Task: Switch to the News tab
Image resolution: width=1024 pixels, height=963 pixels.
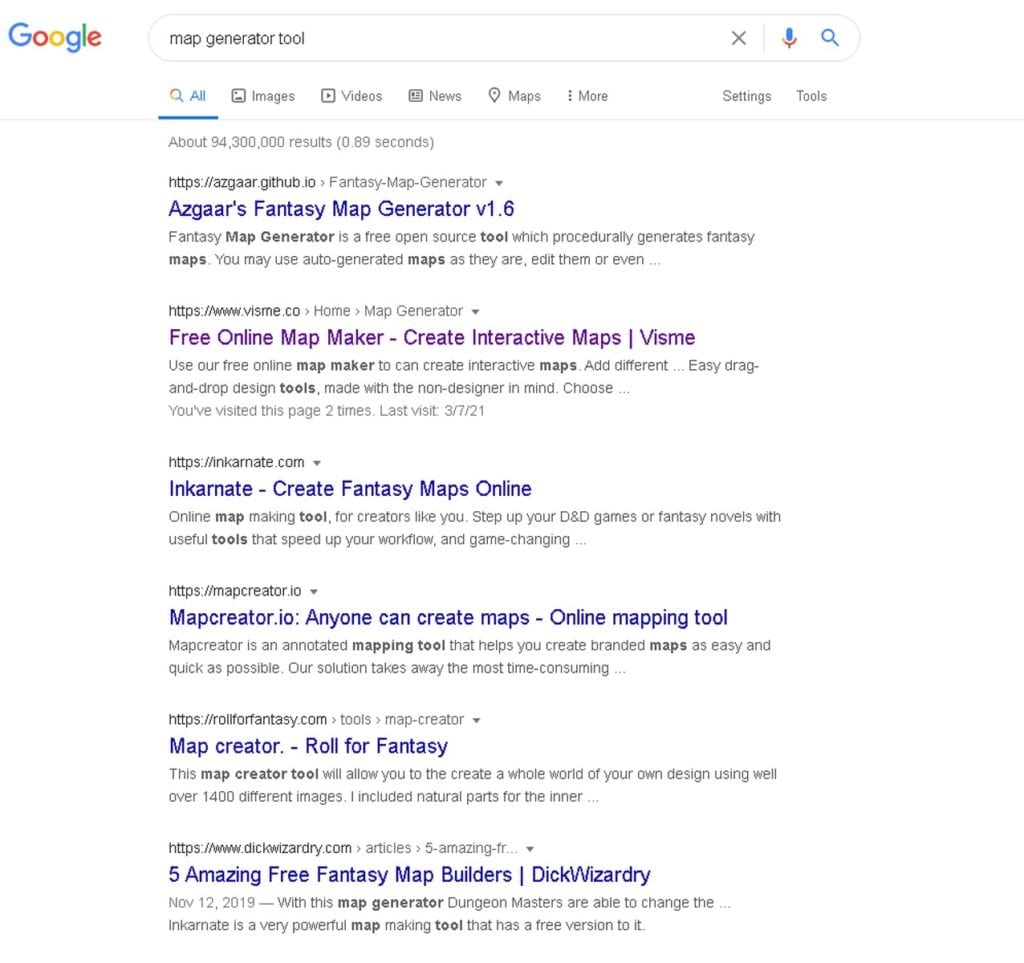Action: [x=435, y=96]
